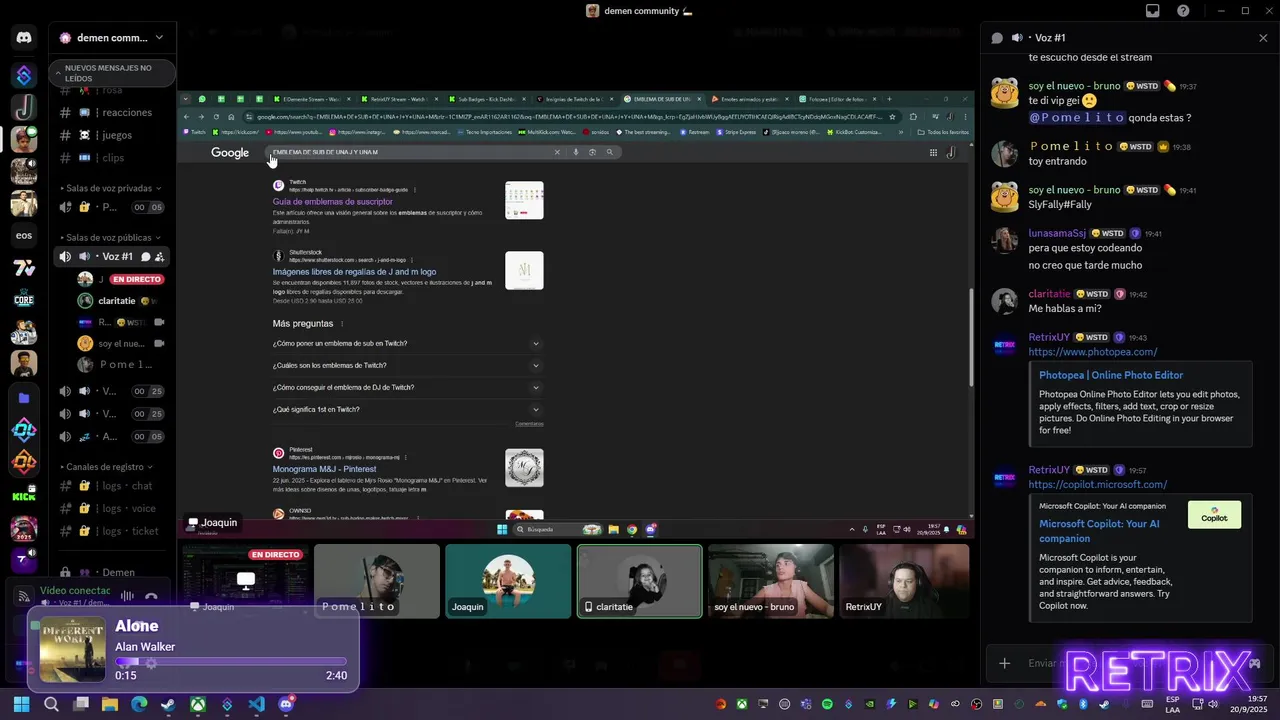
Task: Close the Voz #1 chat panel
Action: [x=1263, y=38]
